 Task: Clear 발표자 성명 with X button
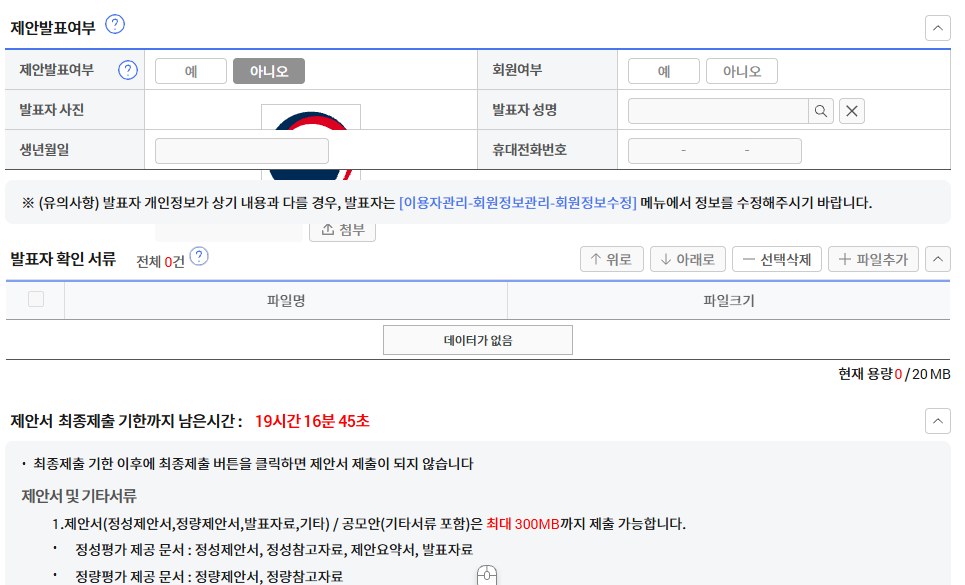[852, 111]
